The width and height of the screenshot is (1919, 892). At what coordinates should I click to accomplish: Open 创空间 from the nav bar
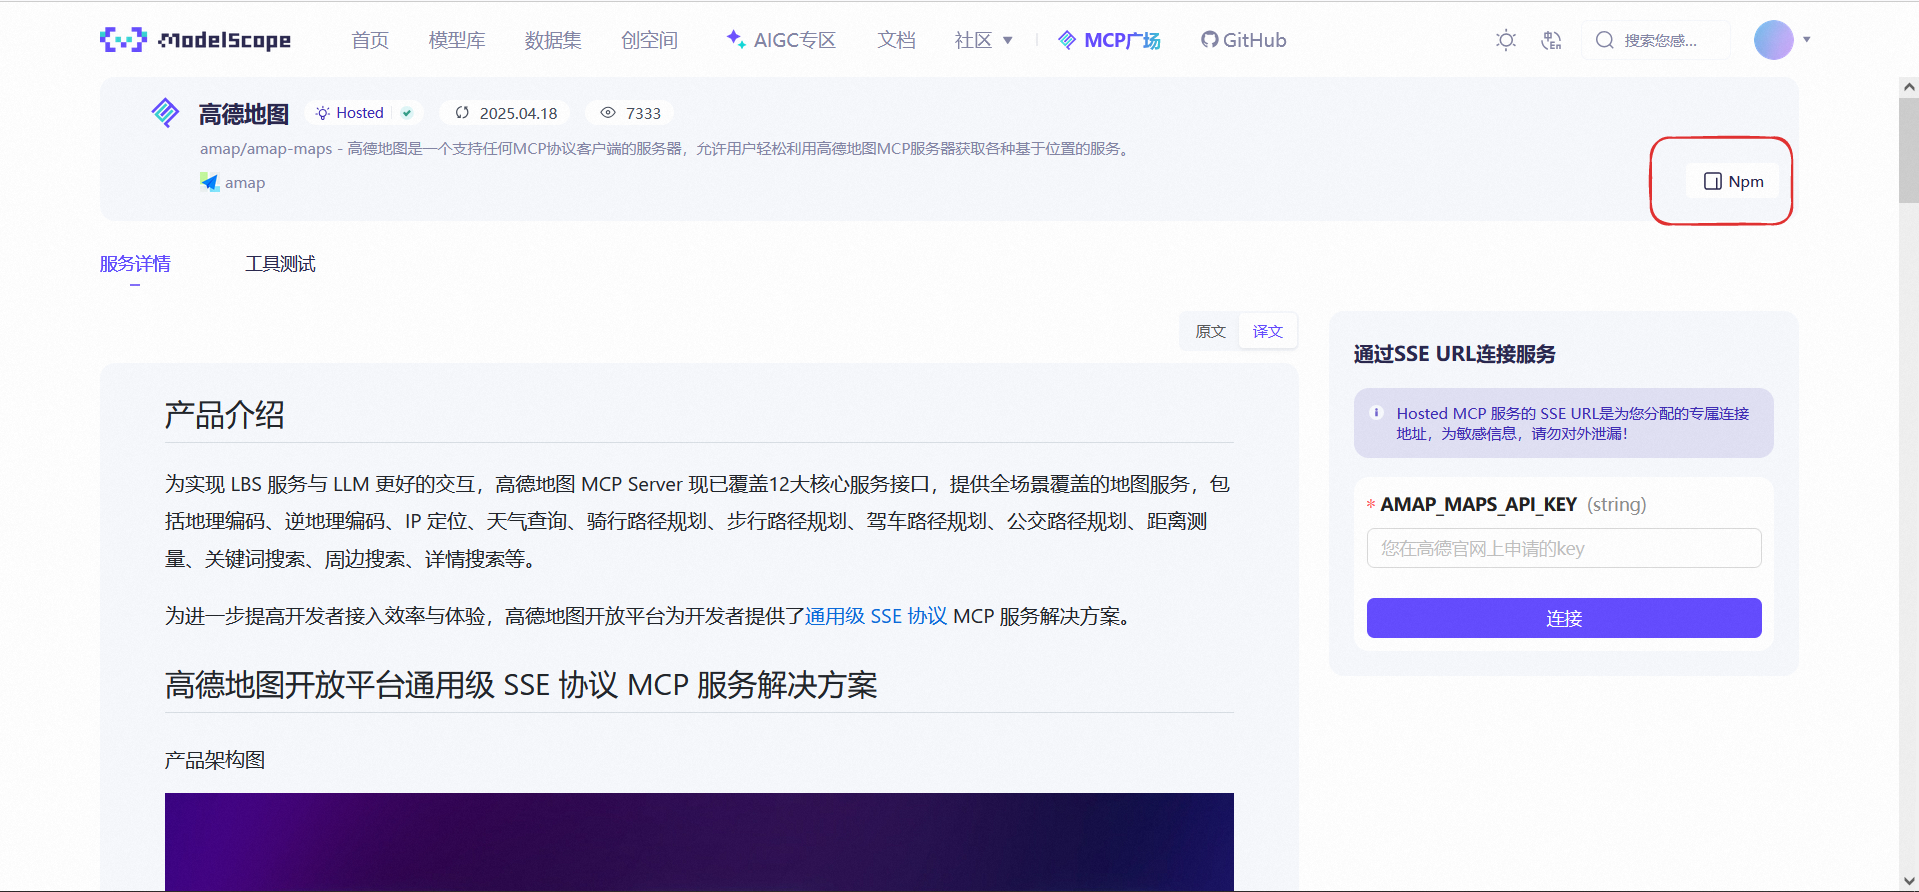649,40
